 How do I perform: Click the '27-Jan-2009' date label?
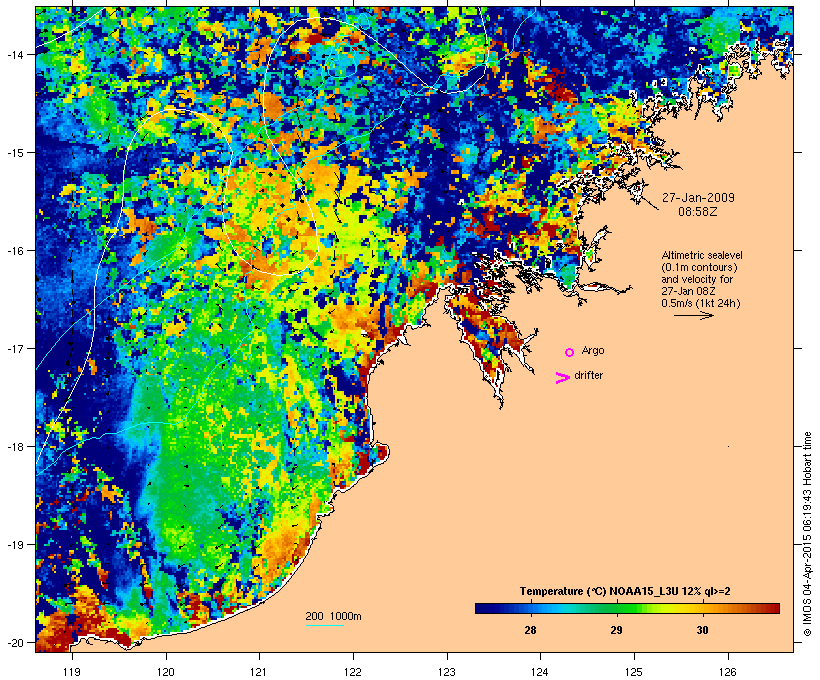click(698, 198)
